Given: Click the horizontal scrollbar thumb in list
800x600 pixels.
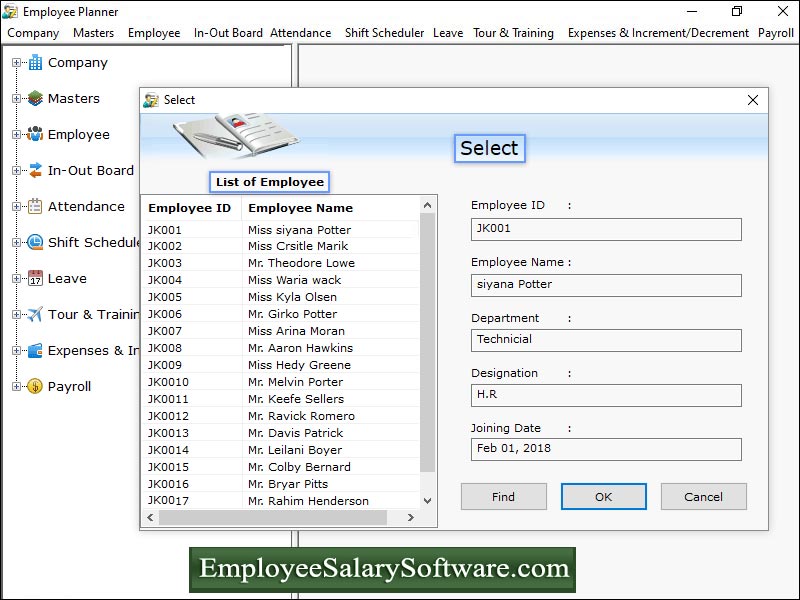Looking at the screenshot, I should [x=273, y=517].
